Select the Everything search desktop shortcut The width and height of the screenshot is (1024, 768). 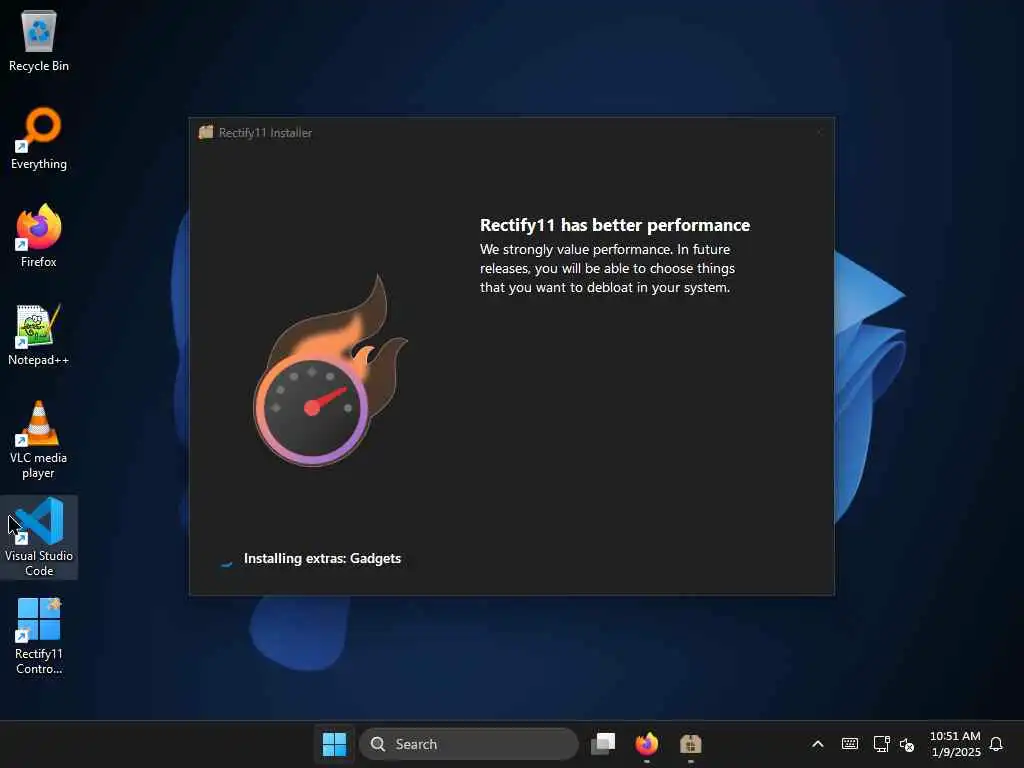pyautogui.click(x=39, y=138)
